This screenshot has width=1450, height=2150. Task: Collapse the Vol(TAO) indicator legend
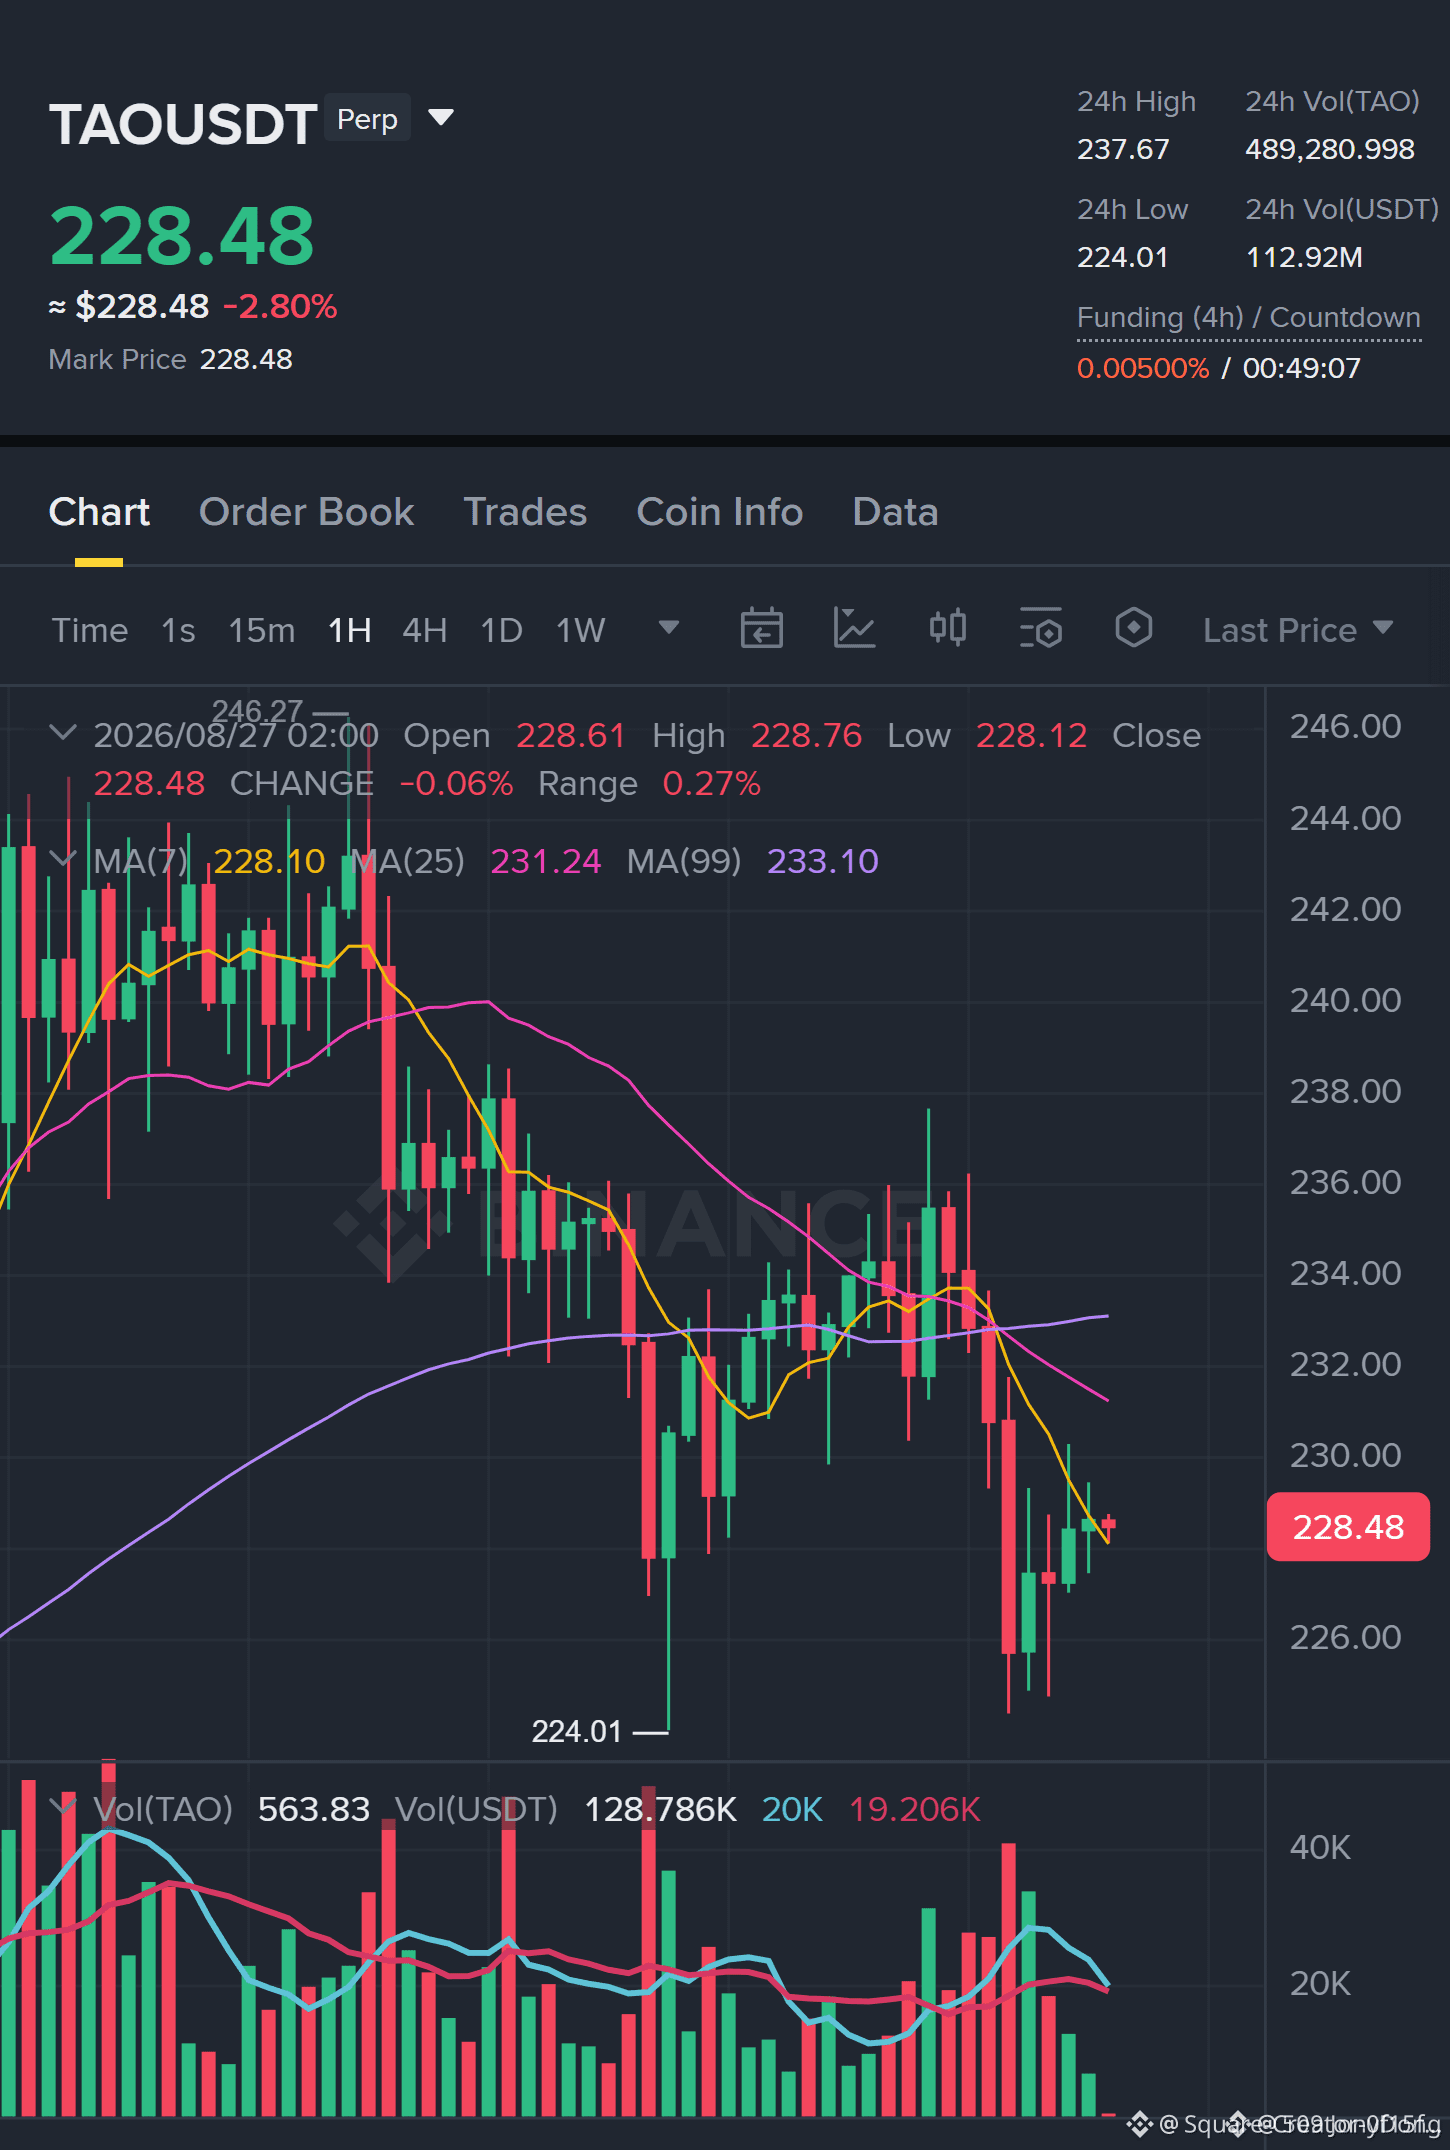[62, 1807]
